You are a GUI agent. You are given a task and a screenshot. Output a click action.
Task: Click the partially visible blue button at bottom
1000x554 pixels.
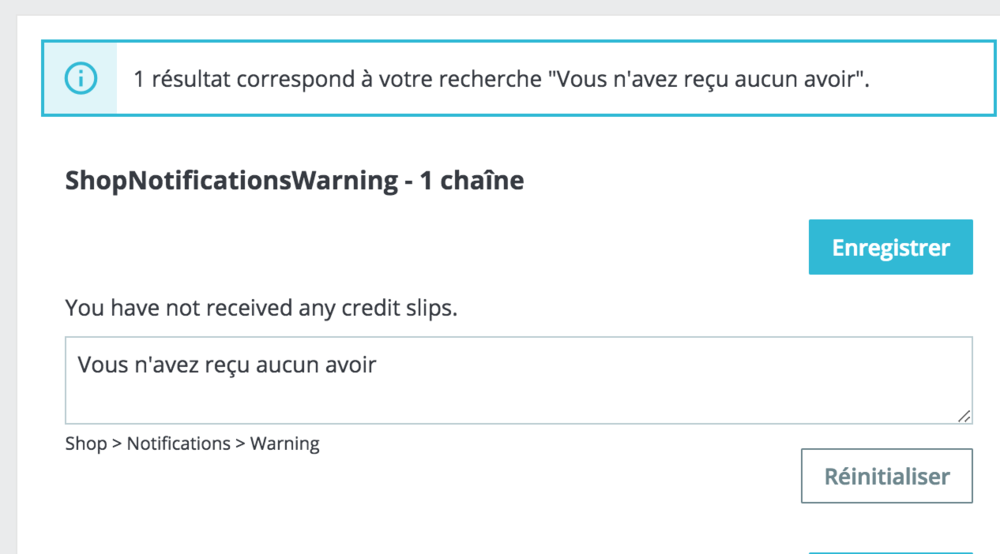pos(890,550)
